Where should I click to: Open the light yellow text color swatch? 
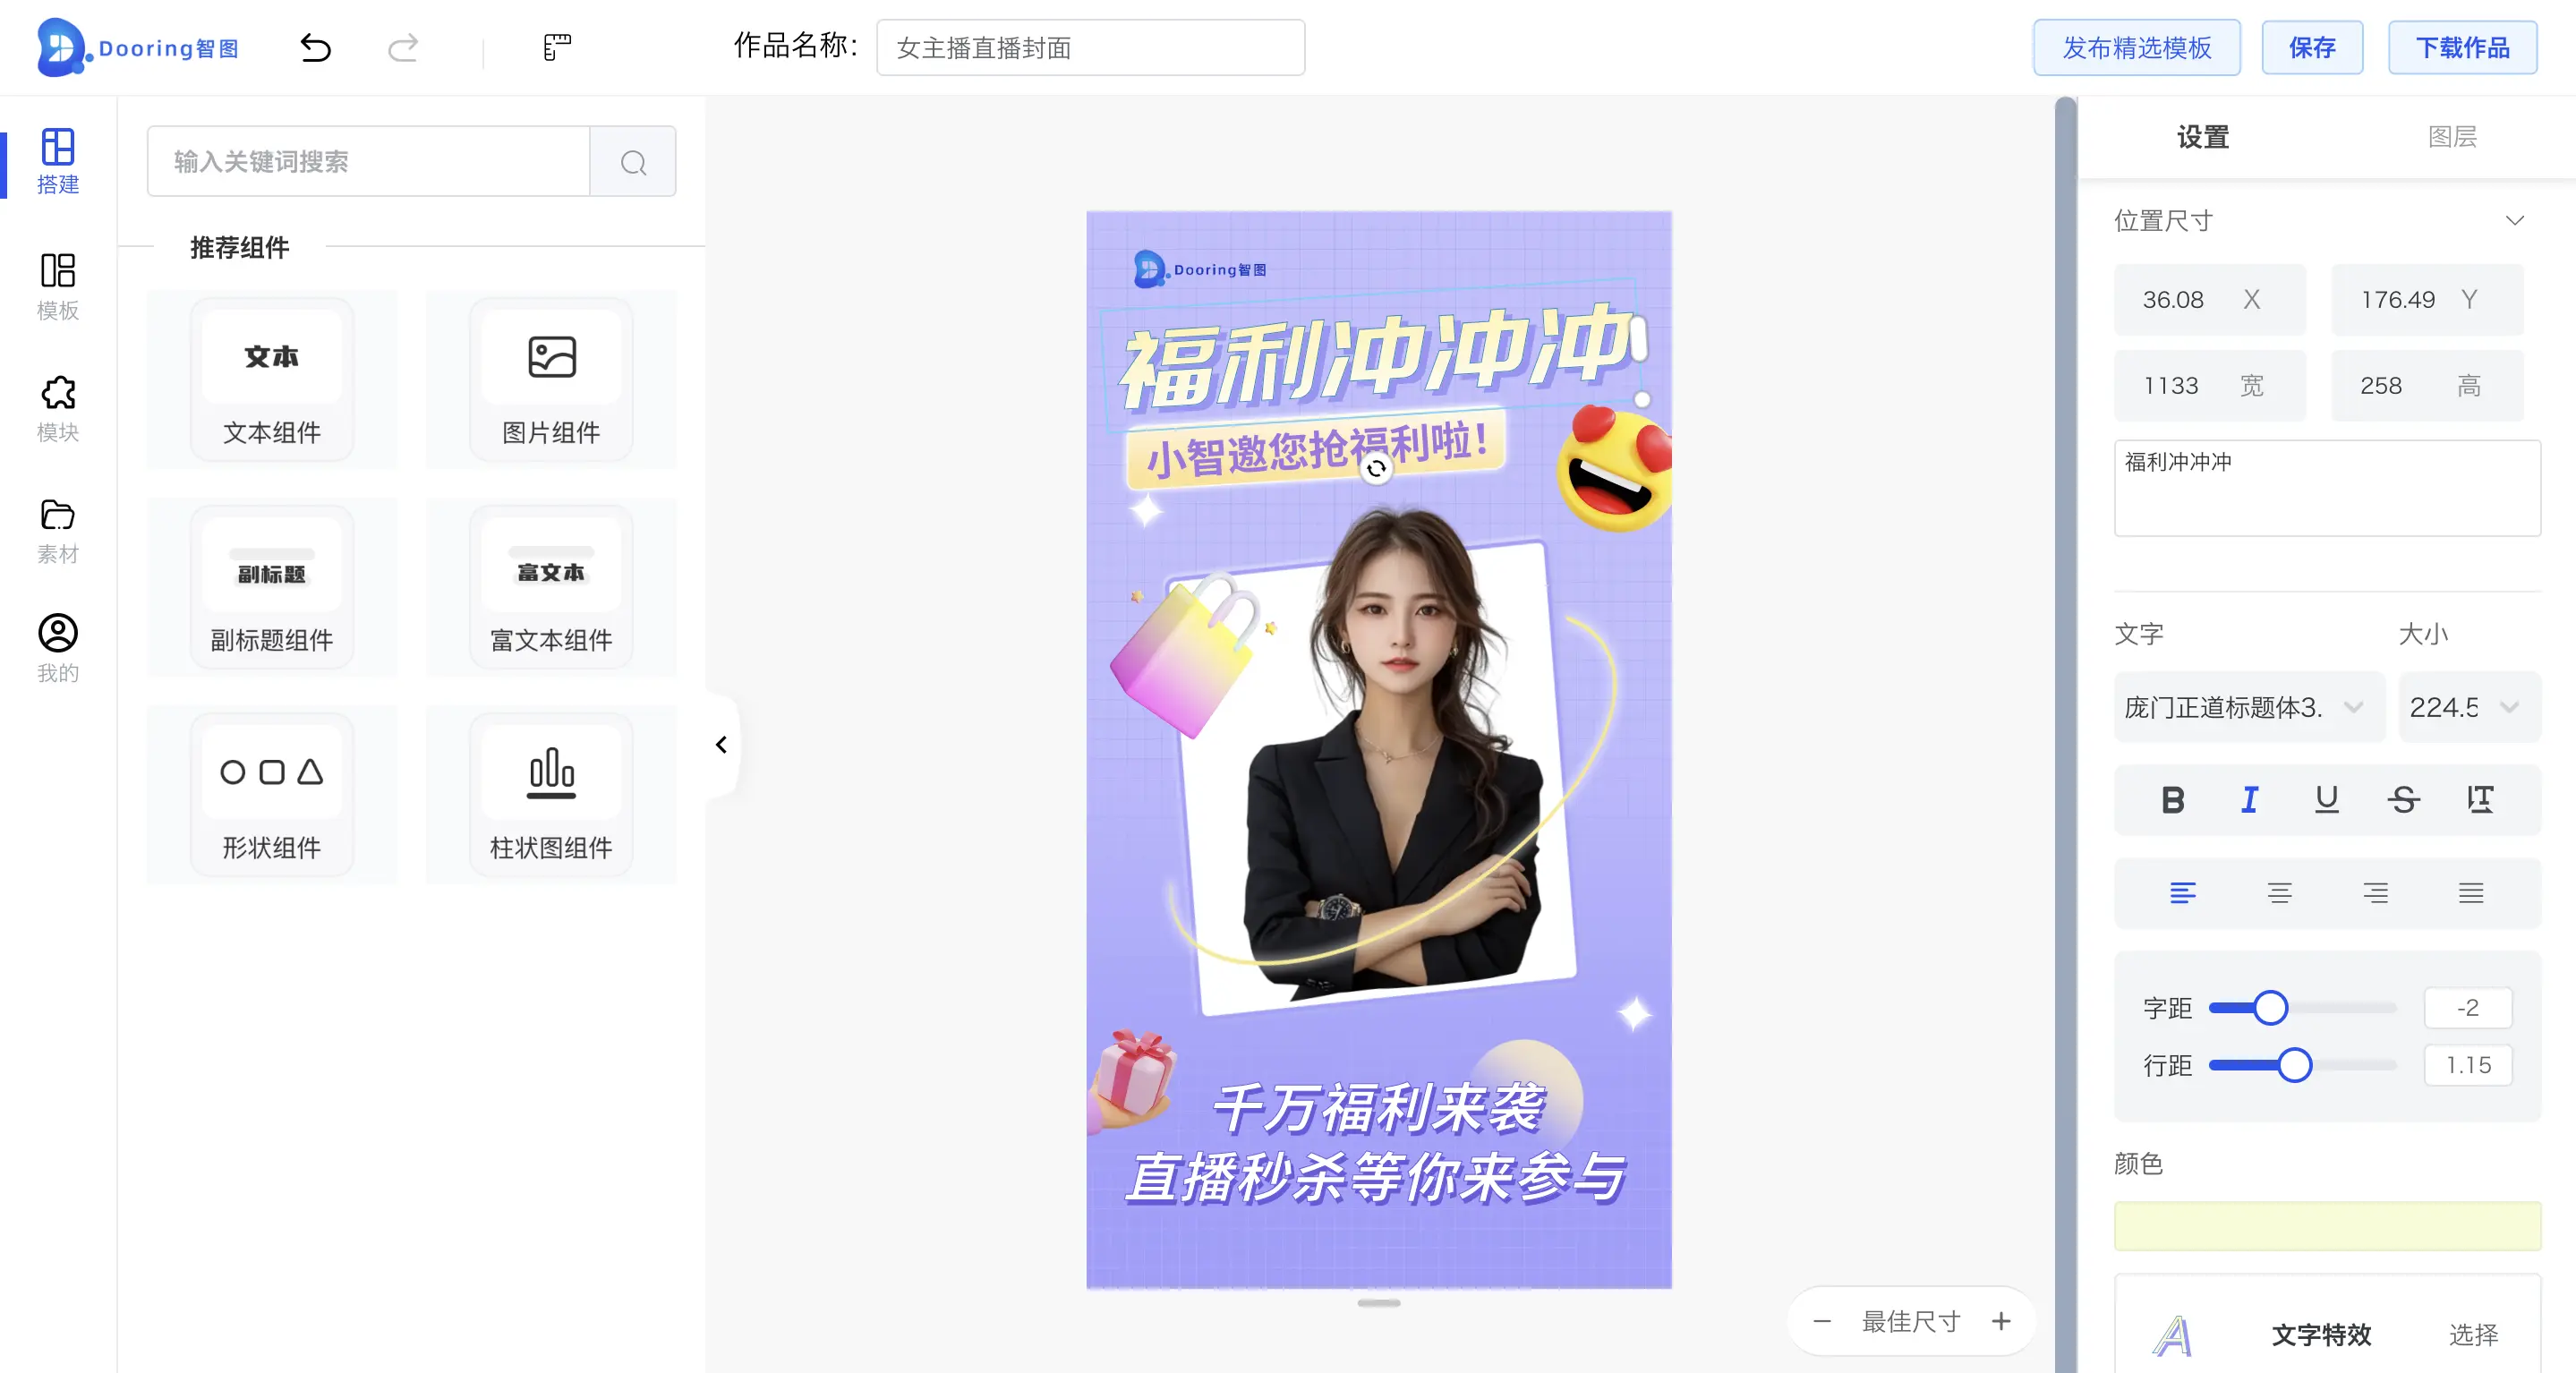tap(2327, 1226)
